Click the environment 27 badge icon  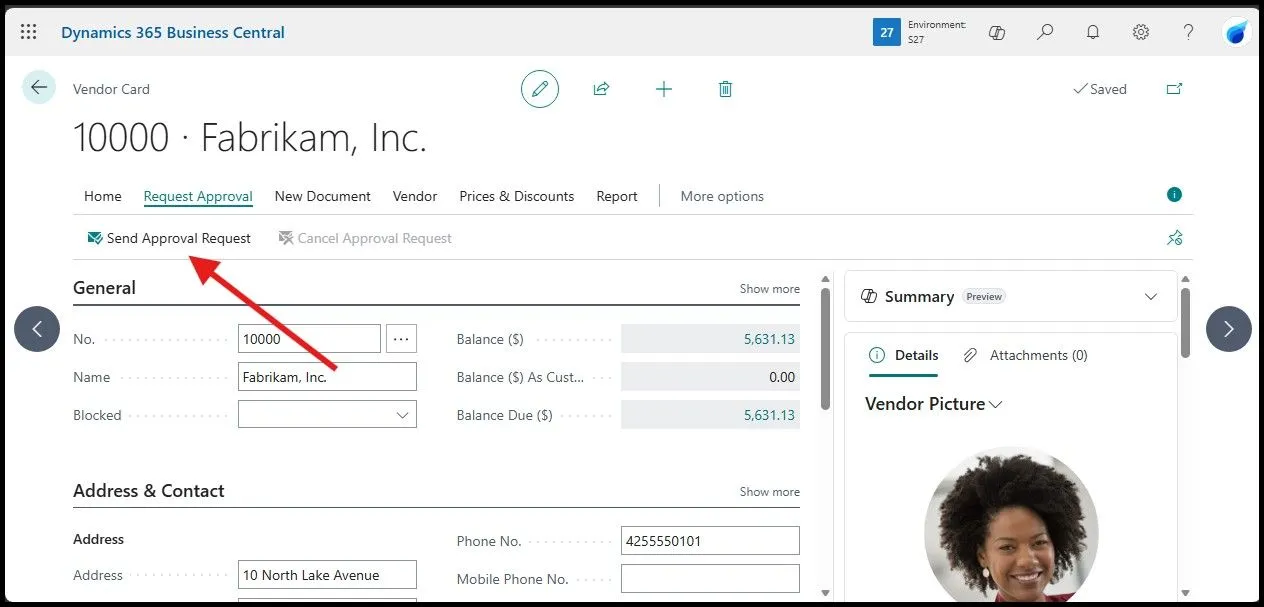click(886, 32)
